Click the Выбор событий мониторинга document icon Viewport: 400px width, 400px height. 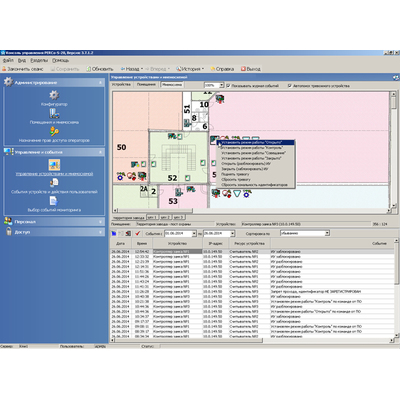pyautogui.click(x=54, y=201)
